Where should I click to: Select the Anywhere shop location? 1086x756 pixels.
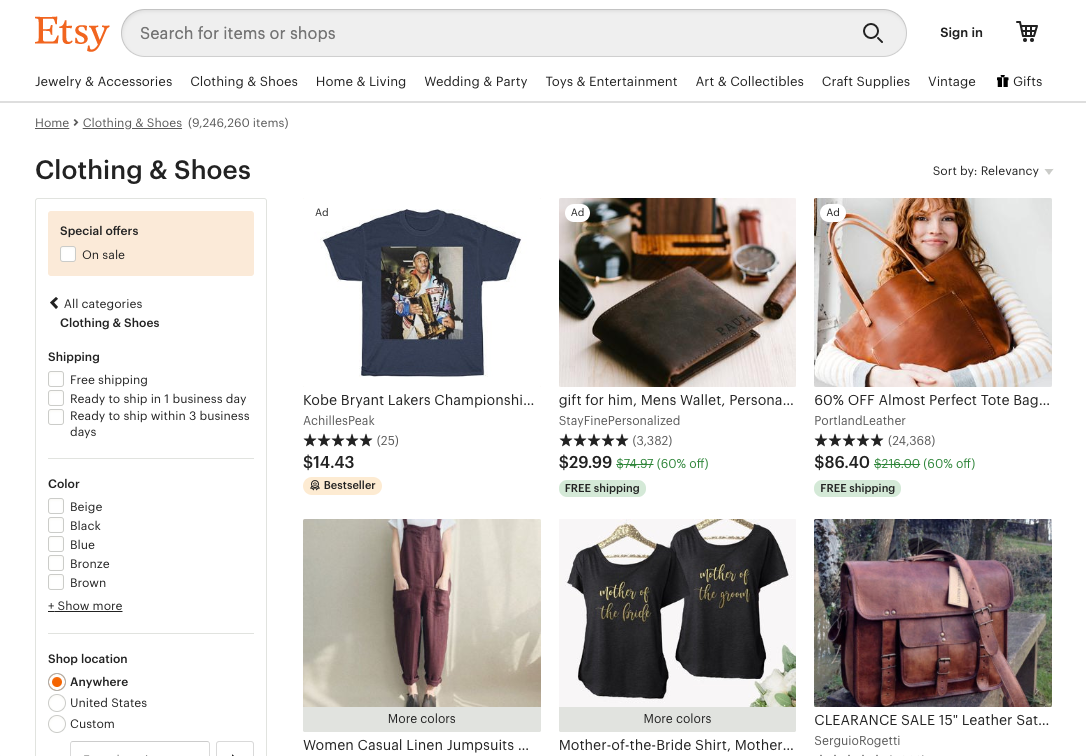[x=57, y=682]
